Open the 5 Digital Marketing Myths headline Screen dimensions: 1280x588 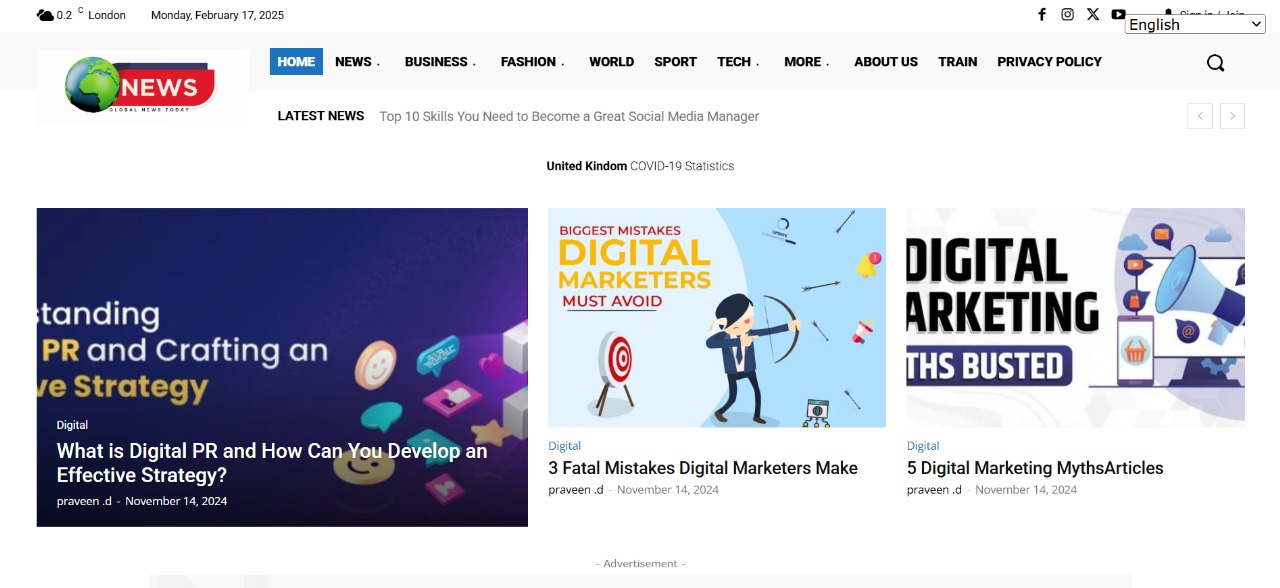1034,468
